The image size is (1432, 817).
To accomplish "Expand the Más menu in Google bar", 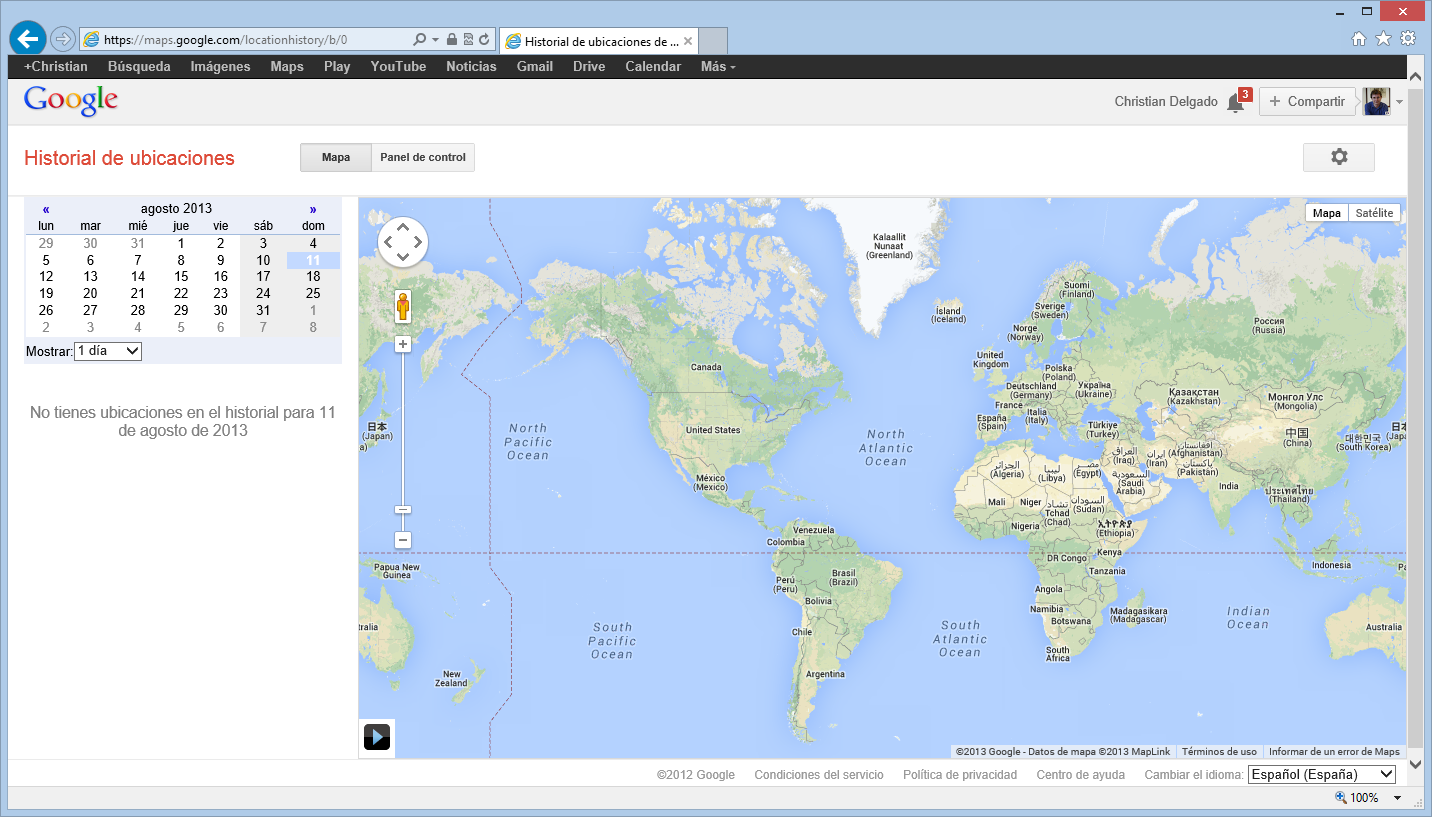I will click(x=718, y=67).
